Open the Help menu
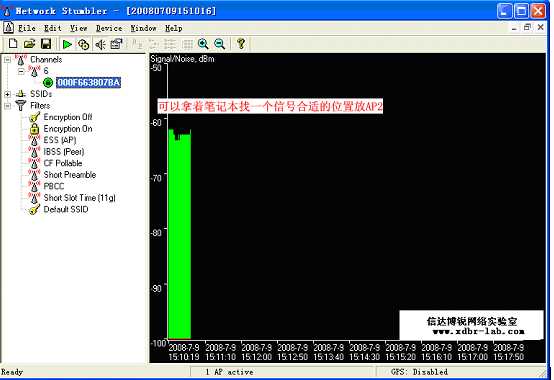Image resolution: width=554 pixels, height=380 pixels. pyautogui.click(x=173, y=28)
